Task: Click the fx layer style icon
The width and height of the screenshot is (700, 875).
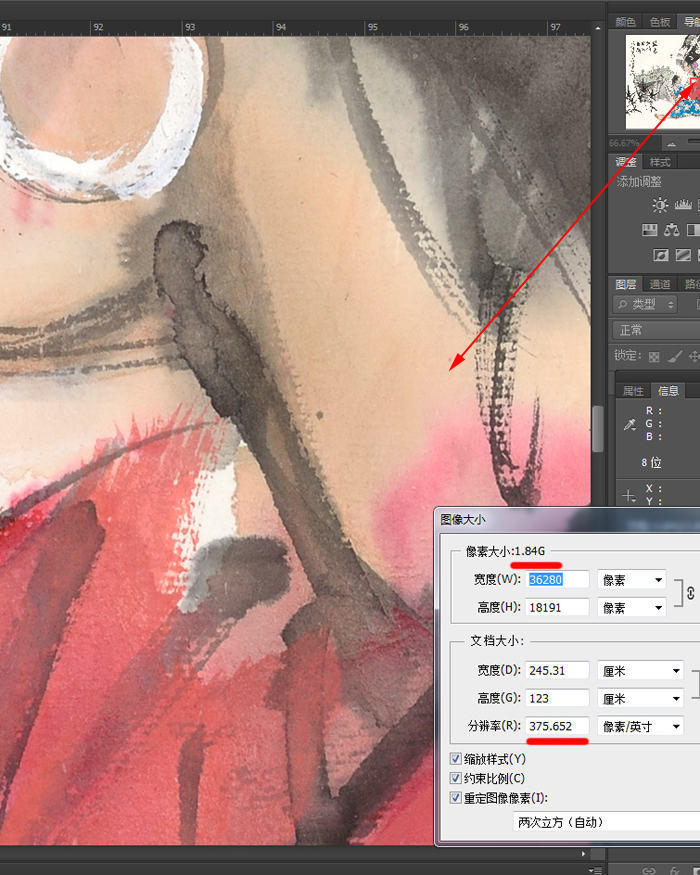Action: click(x=675, y=871)
